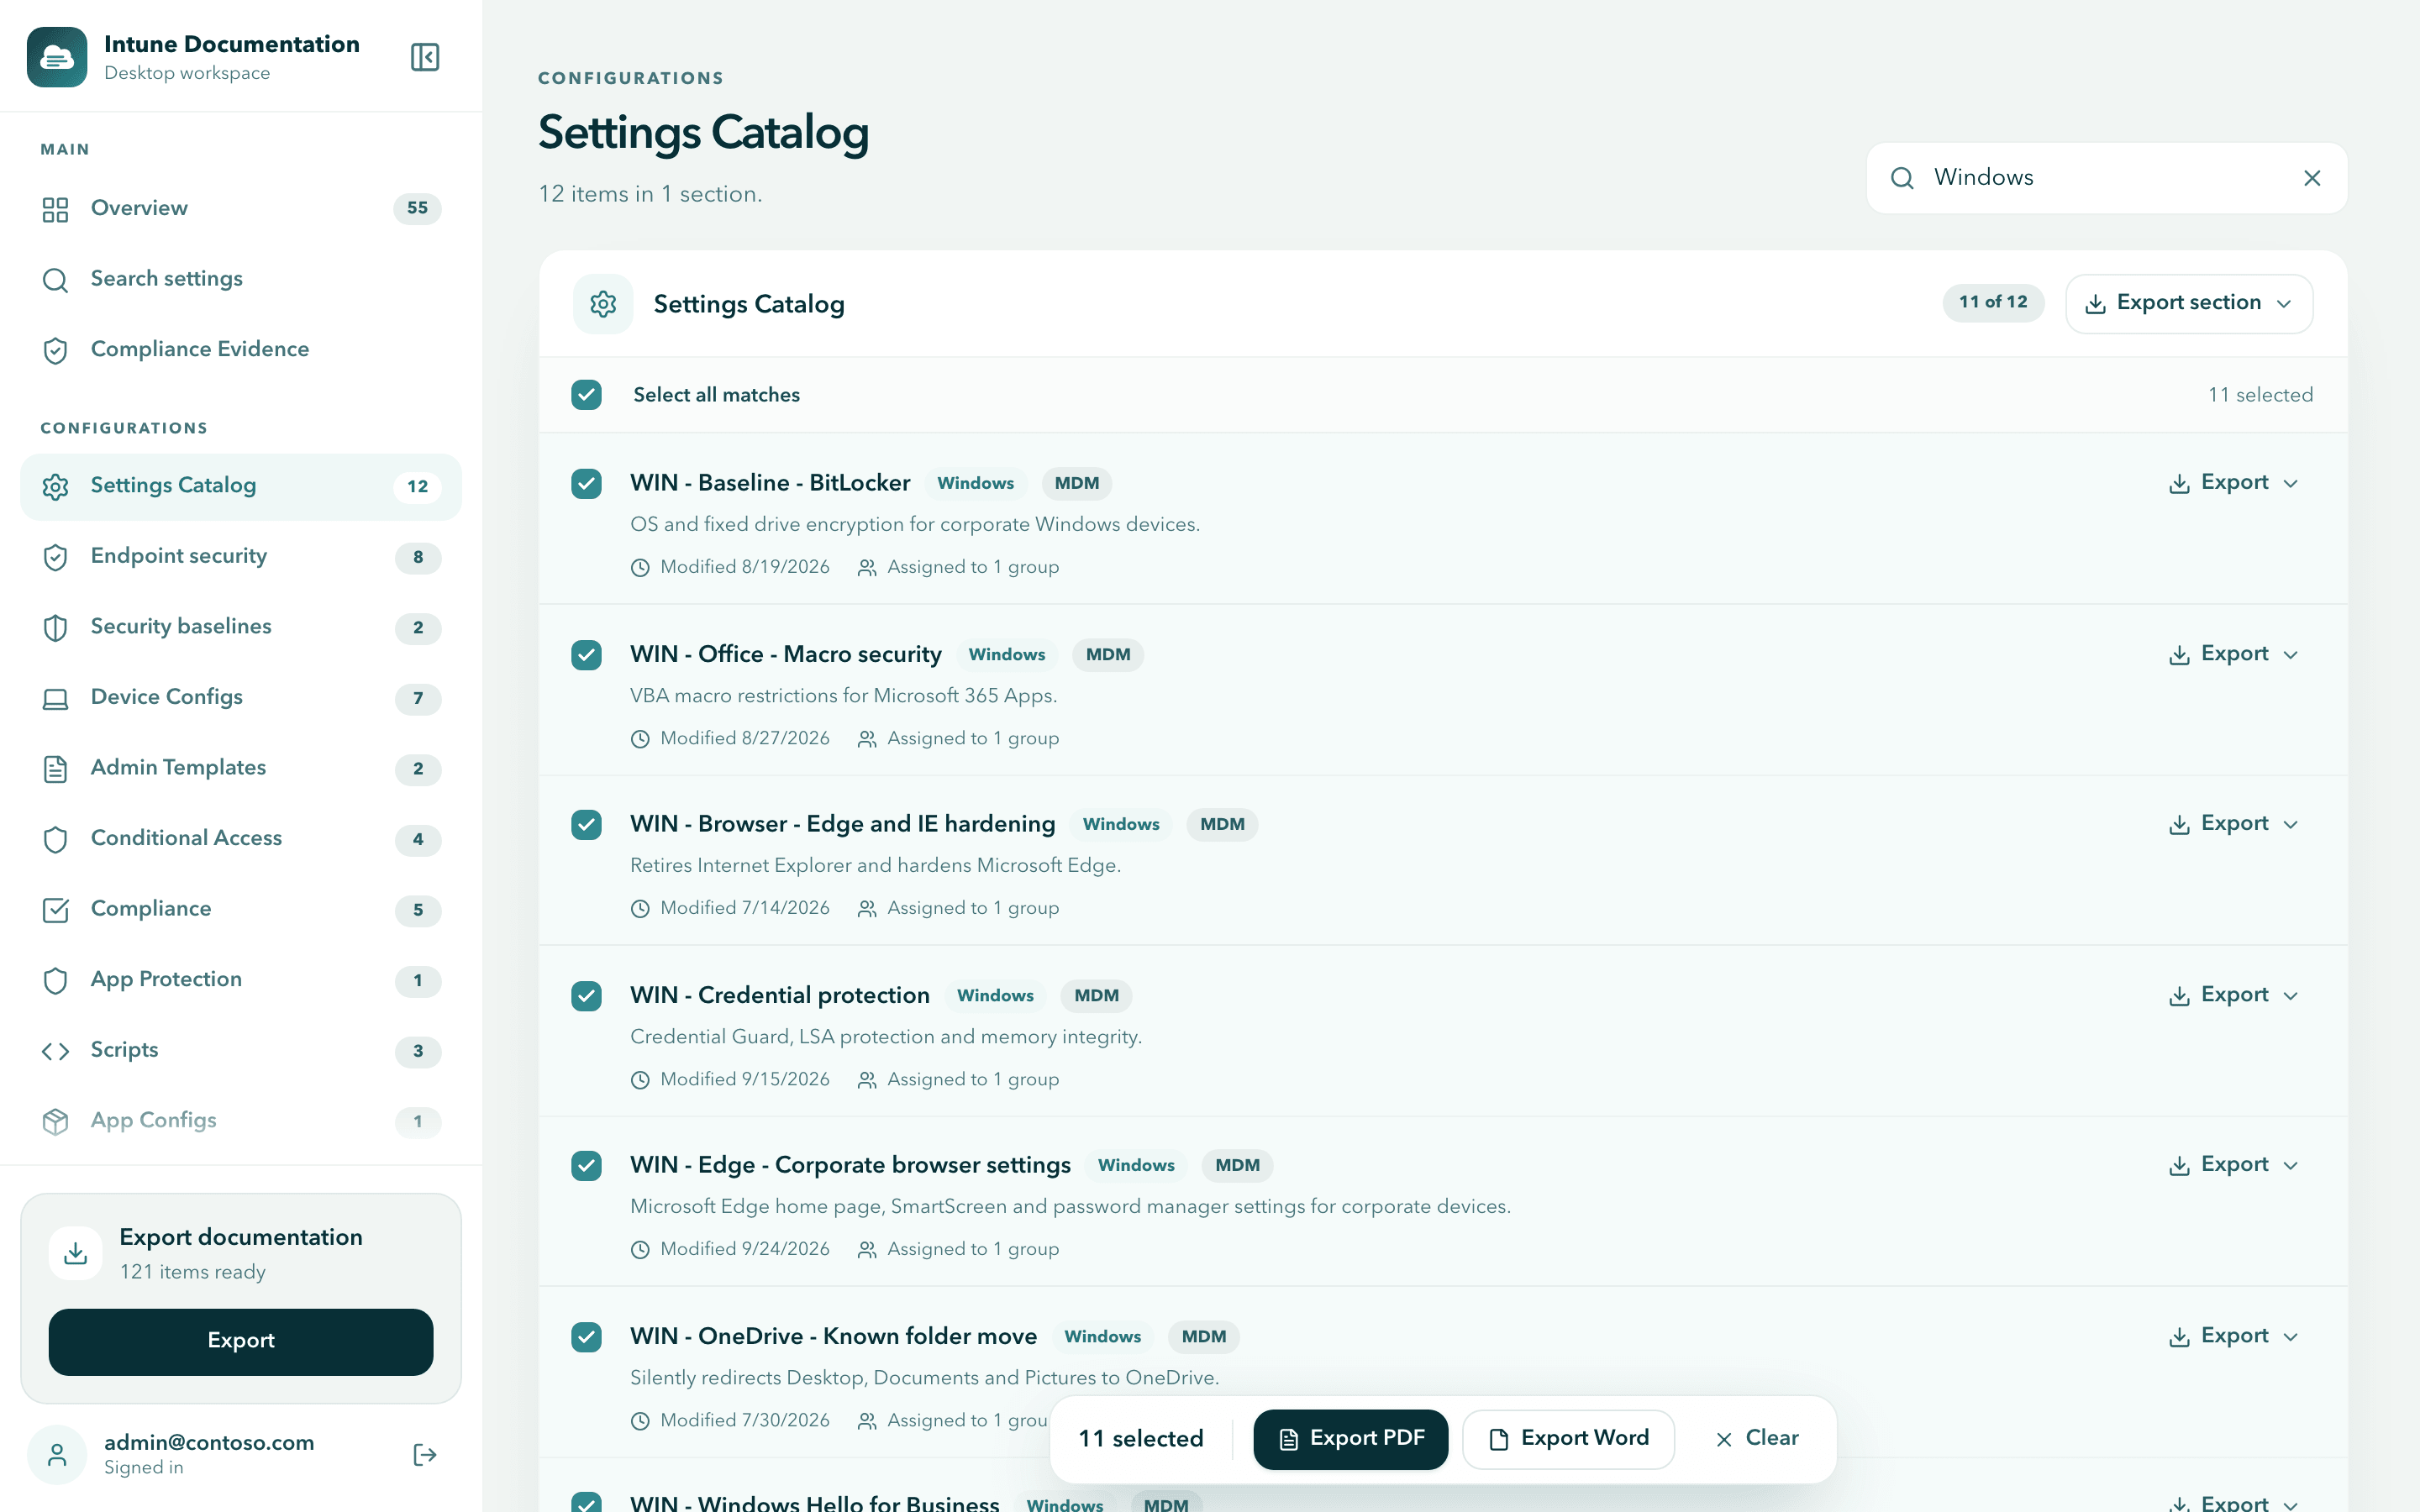Click the Settings Catalog gear icon in section header
Viewport: 2420px width, 1512px height.
tap(603, 304)
